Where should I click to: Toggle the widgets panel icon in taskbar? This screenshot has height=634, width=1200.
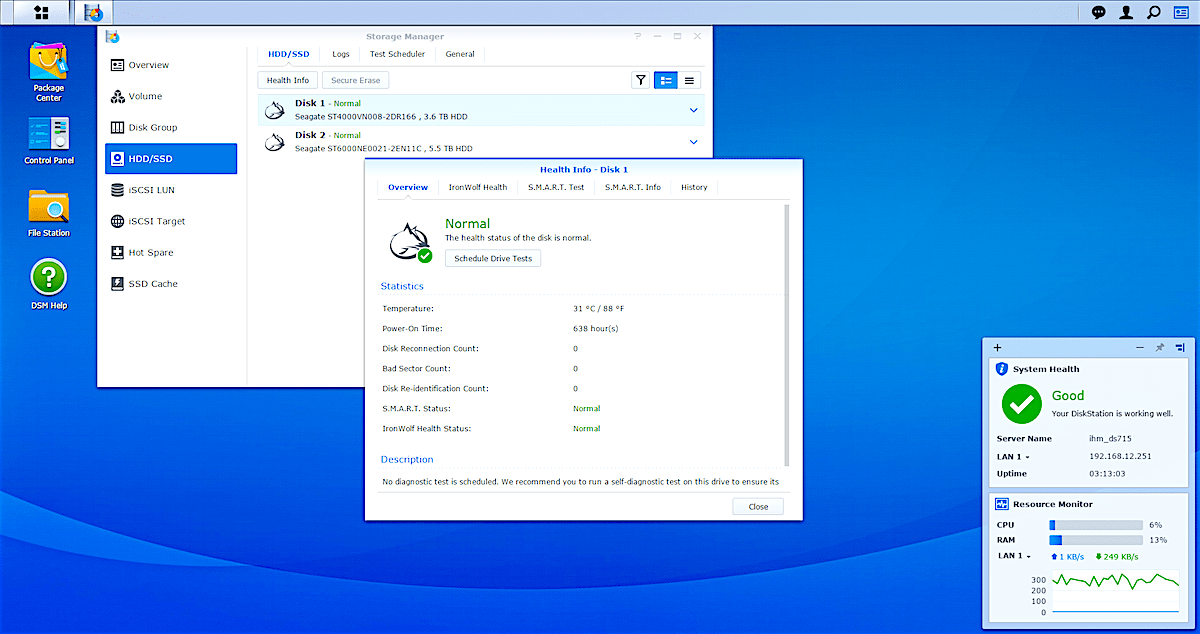pos(1181,13)
